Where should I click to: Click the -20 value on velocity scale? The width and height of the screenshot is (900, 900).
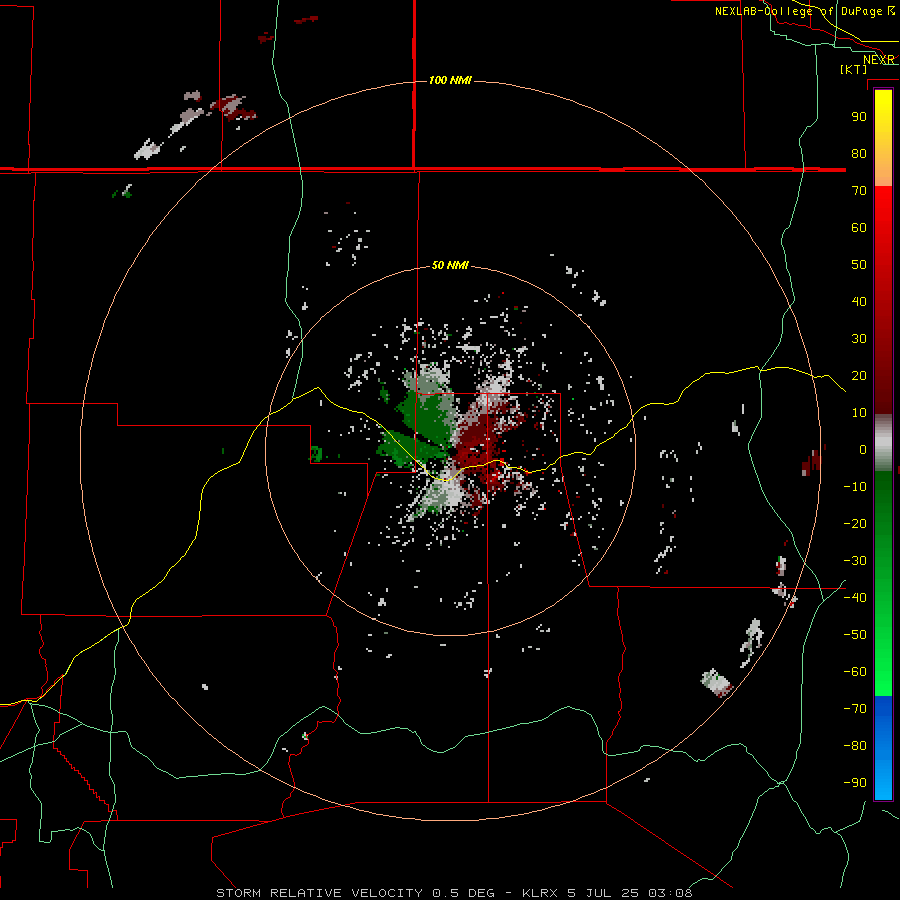pos(855,524)
